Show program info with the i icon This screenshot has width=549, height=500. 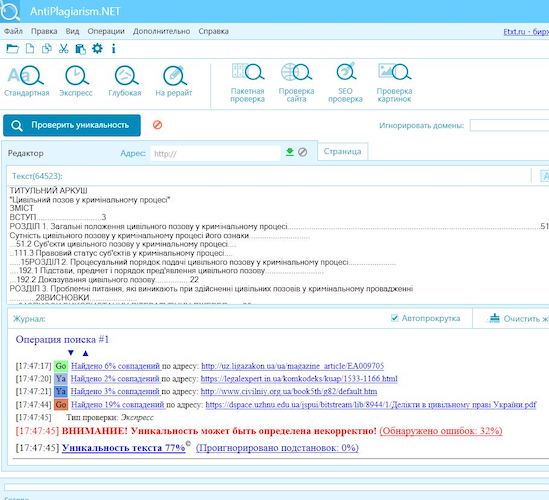click(x=113, y=49)
